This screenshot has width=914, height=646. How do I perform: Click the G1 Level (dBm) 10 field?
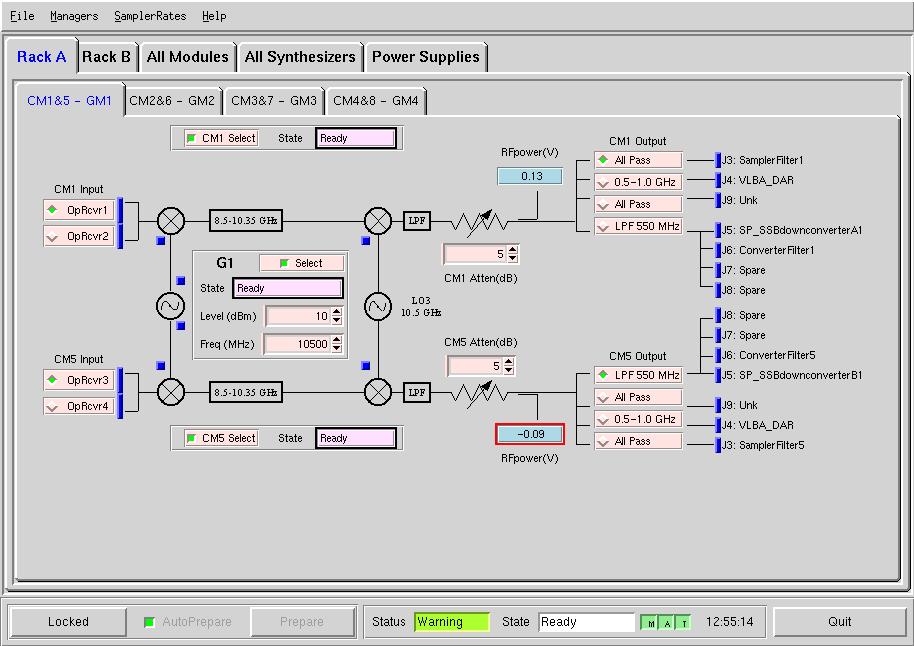point(298,316)
